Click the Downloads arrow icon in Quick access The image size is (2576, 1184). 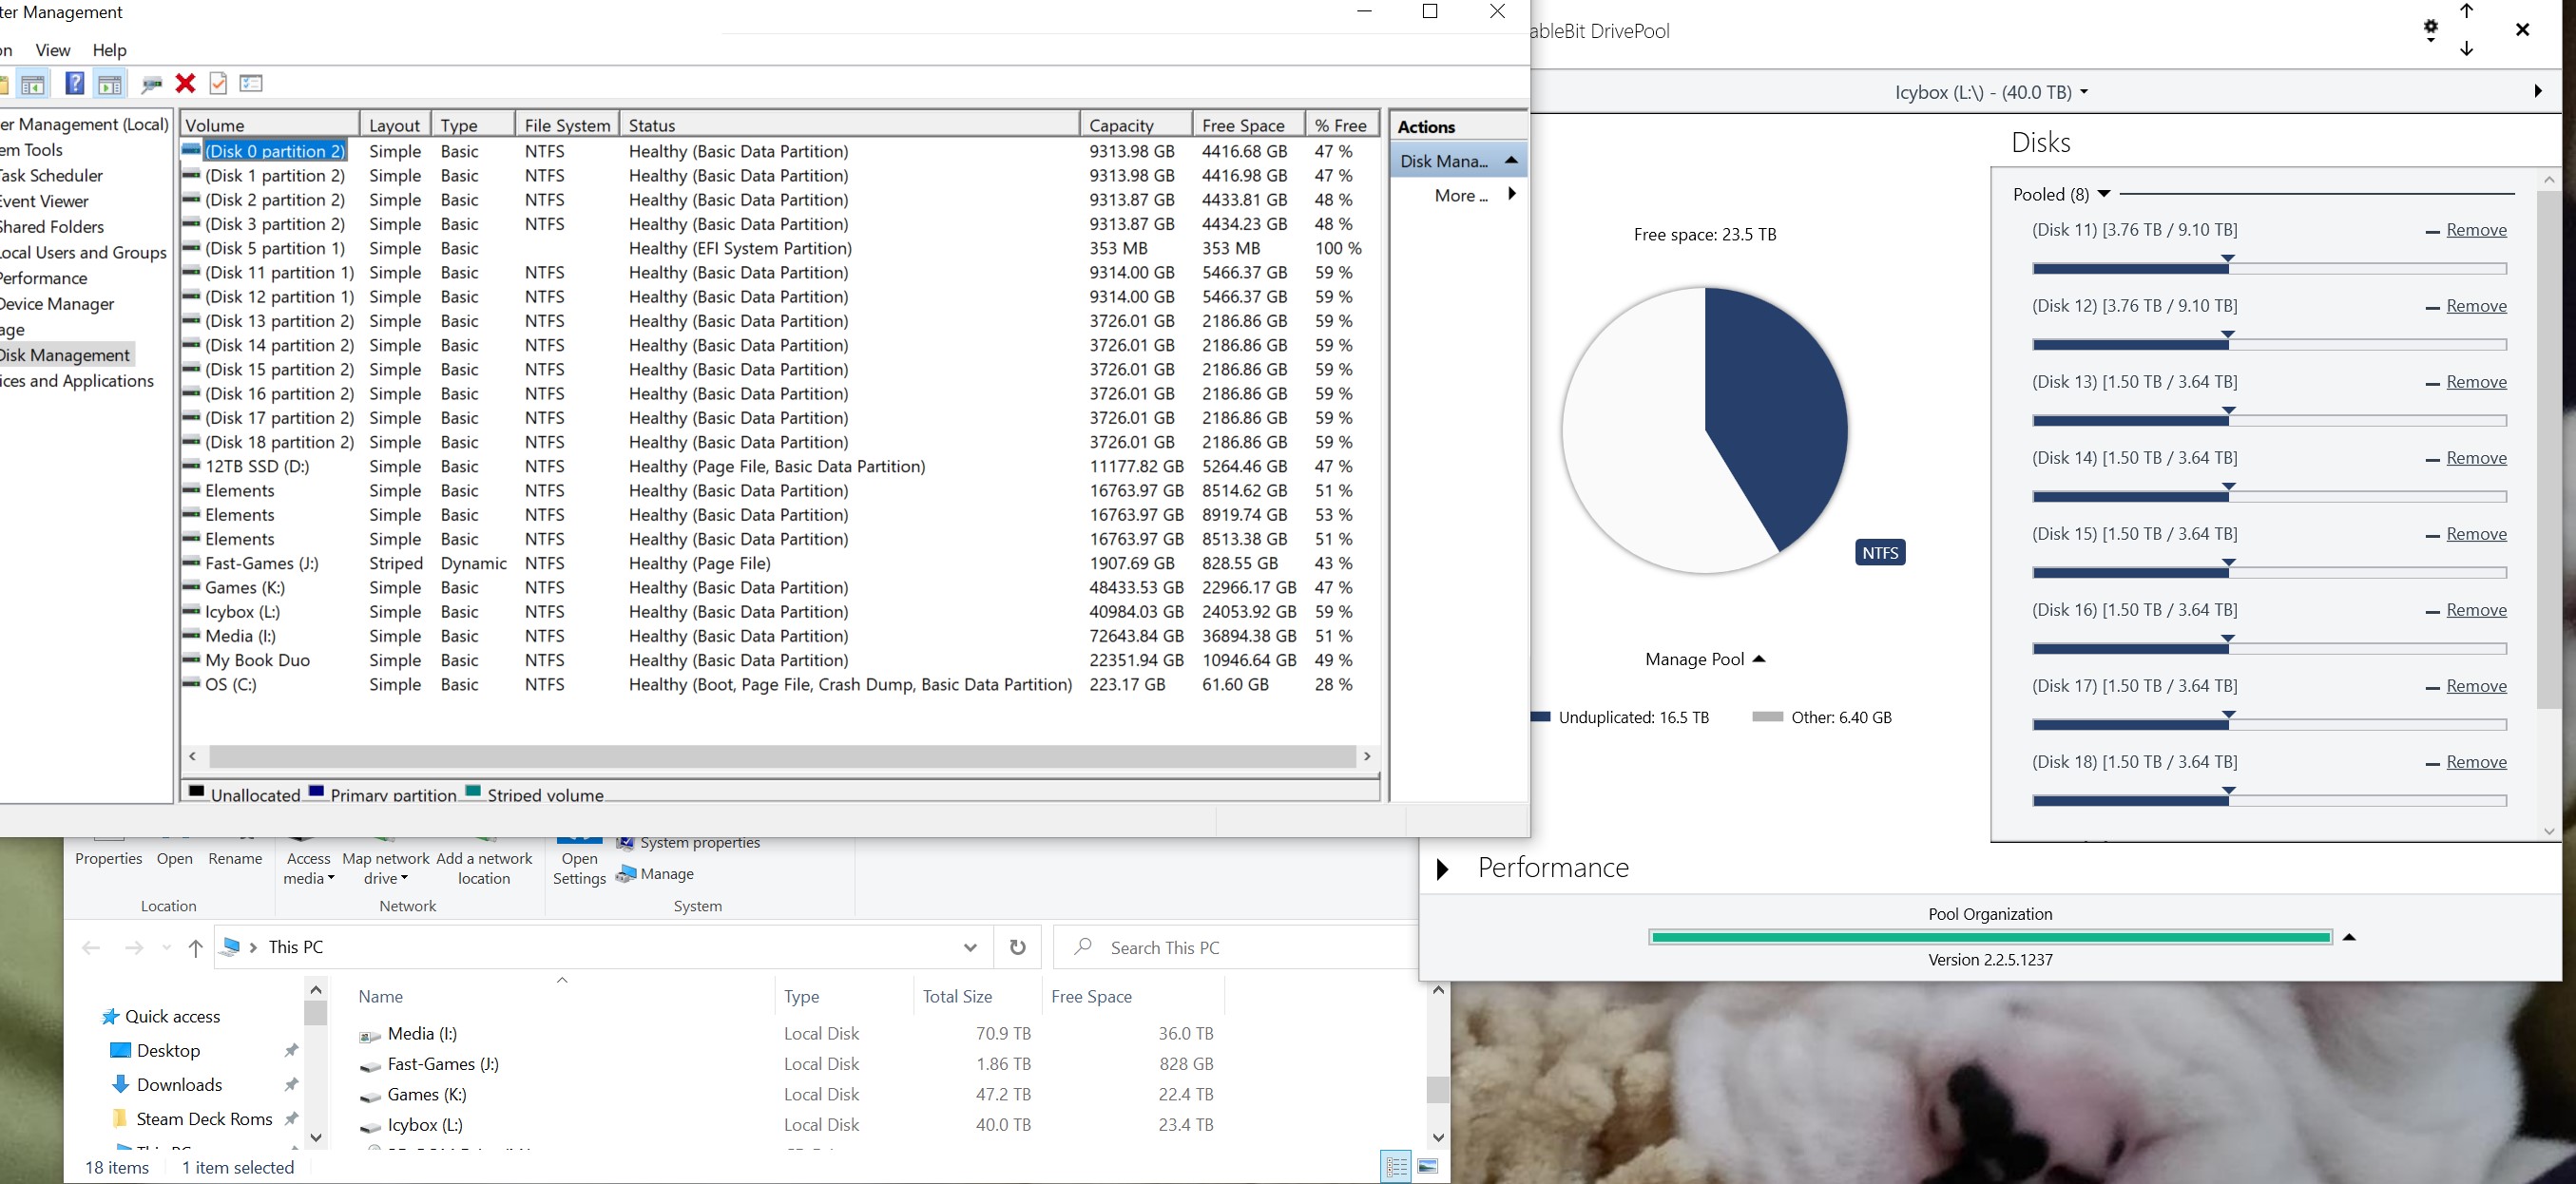[x=120, y=1084]
